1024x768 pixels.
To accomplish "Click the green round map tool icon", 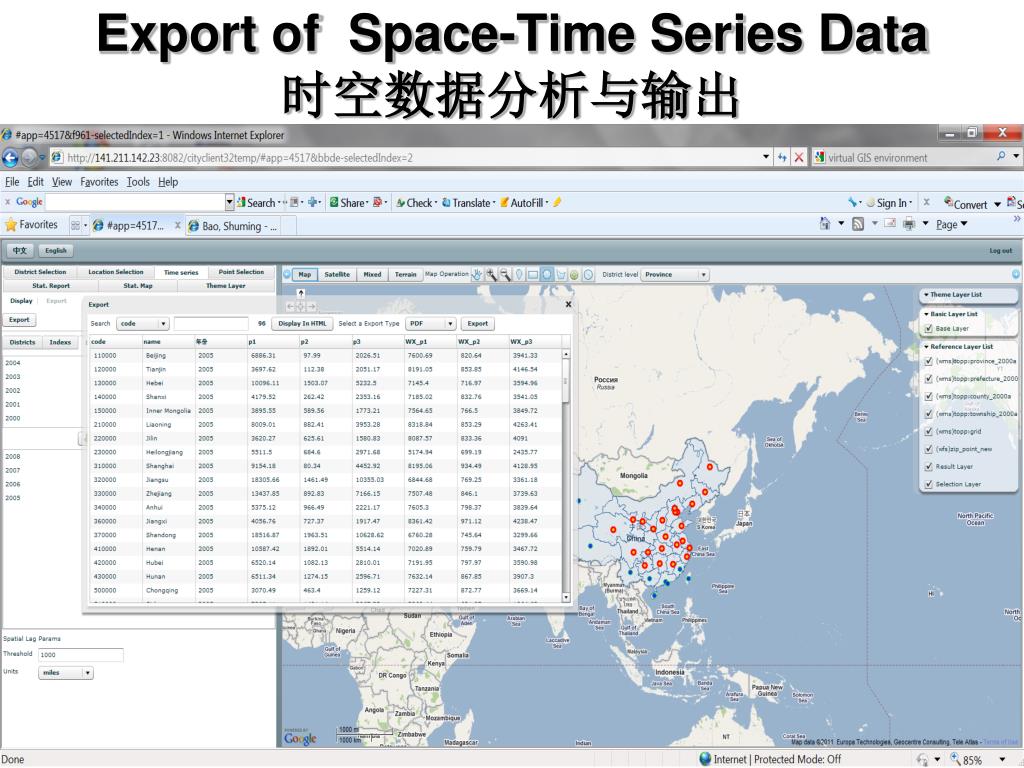I will click(574, 275).
